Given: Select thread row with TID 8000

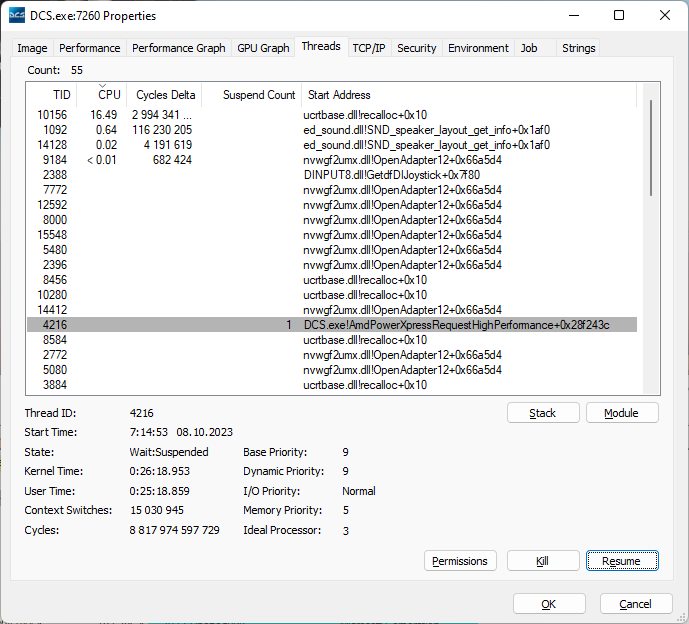Looking at the screenshot, I should (332, 220).
